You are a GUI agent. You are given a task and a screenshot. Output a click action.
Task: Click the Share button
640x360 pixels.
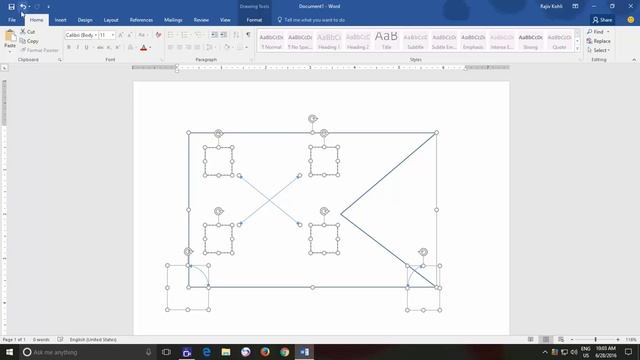click(602, 20)
